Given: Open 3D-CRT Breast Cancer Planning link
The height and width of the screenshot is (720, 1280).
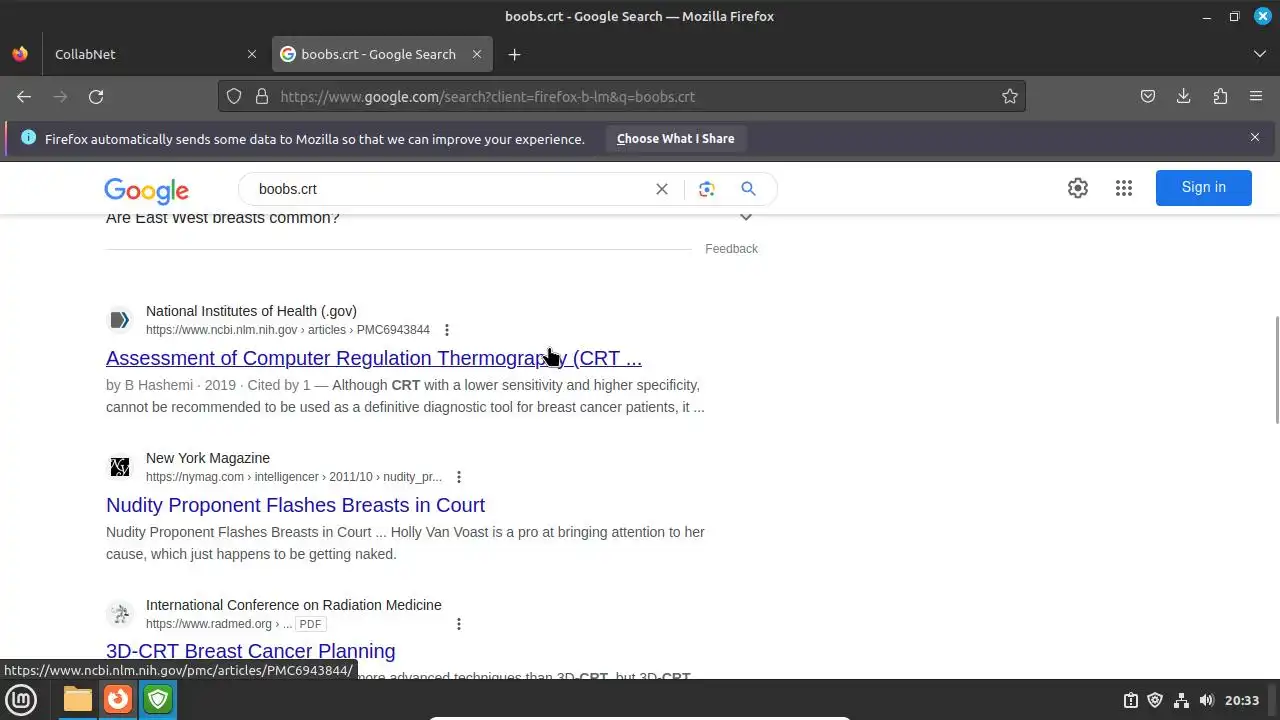Looking at the screenshot, I should coord(250,651).
